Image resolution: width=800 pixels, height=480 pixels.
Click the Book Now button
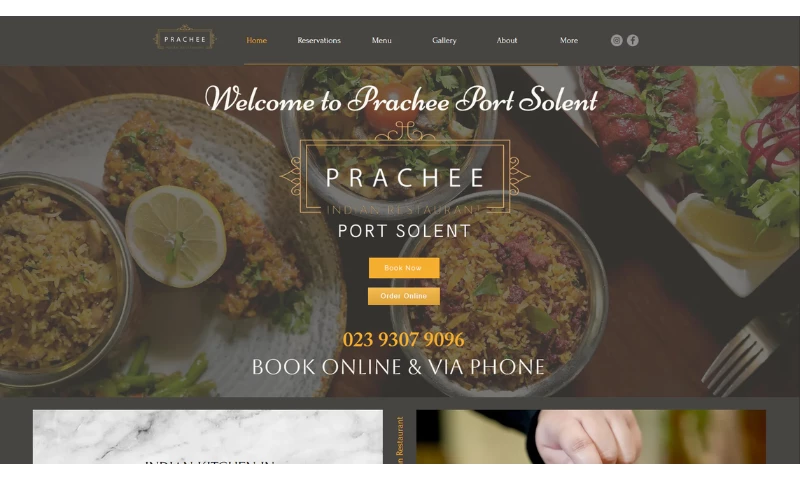(x=404, y=268)
